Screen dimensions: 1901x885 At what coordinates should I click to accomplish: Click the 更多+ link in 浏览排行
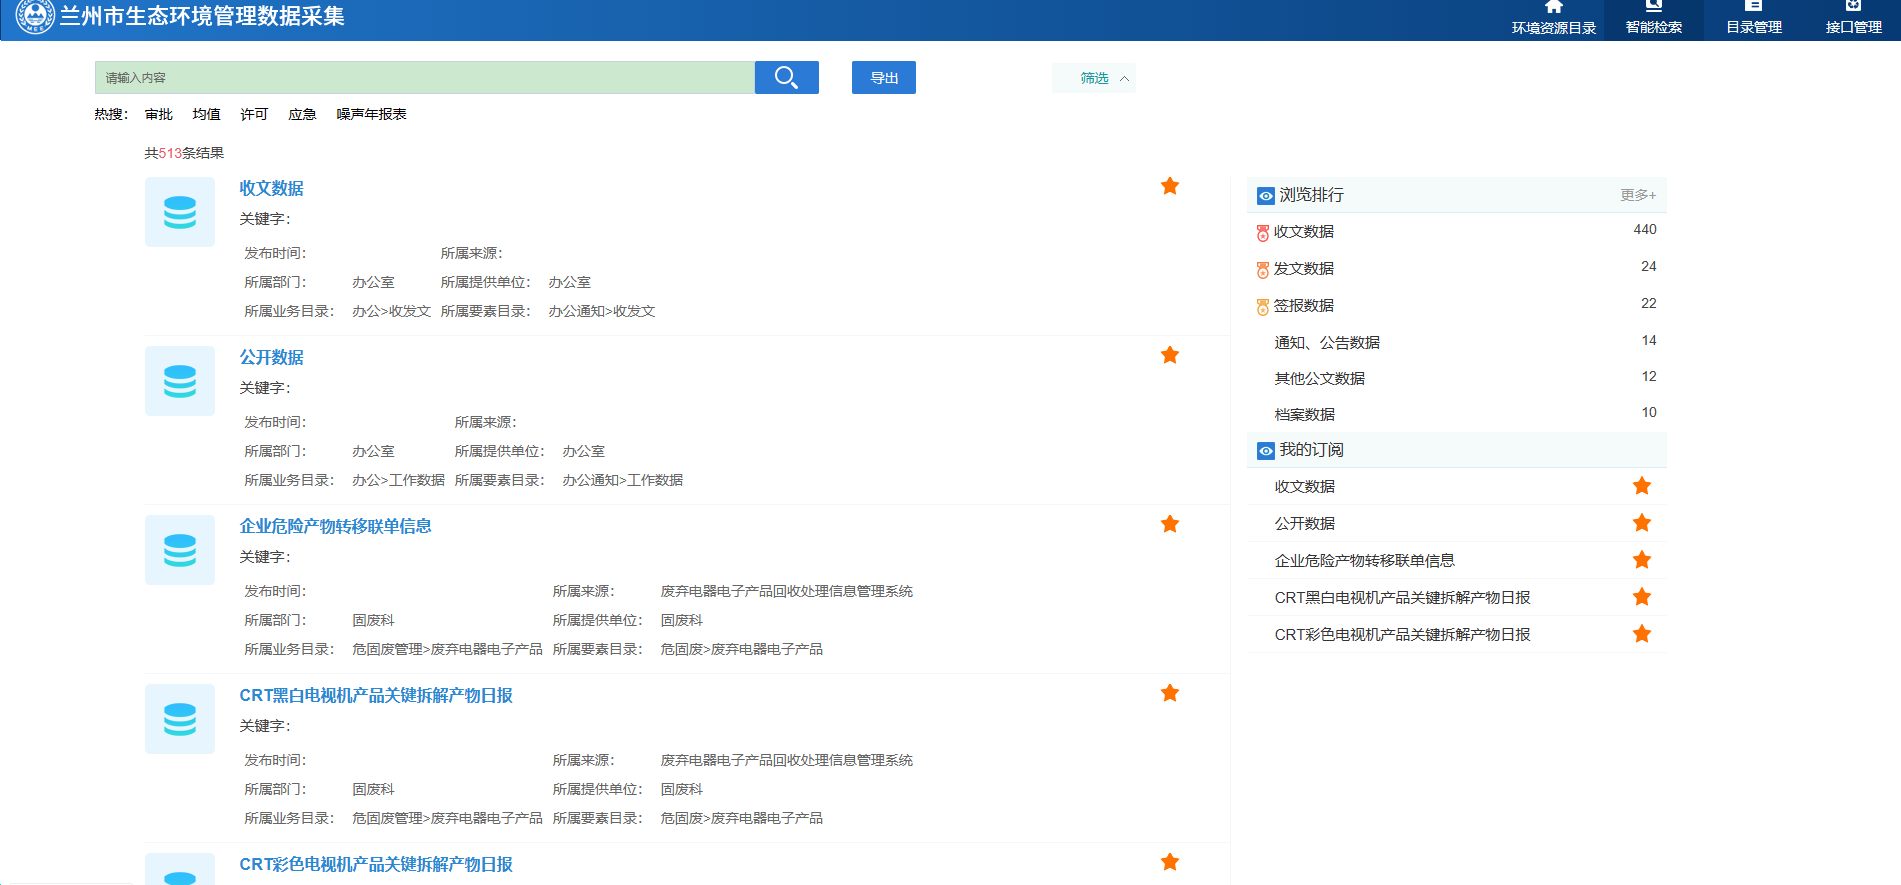tap(1638, 195)
